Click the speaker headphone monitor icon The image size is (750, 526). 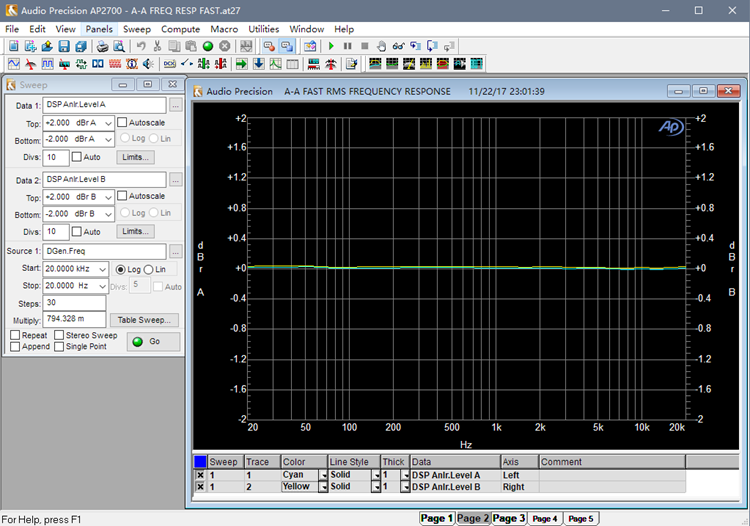click(148, 64)
